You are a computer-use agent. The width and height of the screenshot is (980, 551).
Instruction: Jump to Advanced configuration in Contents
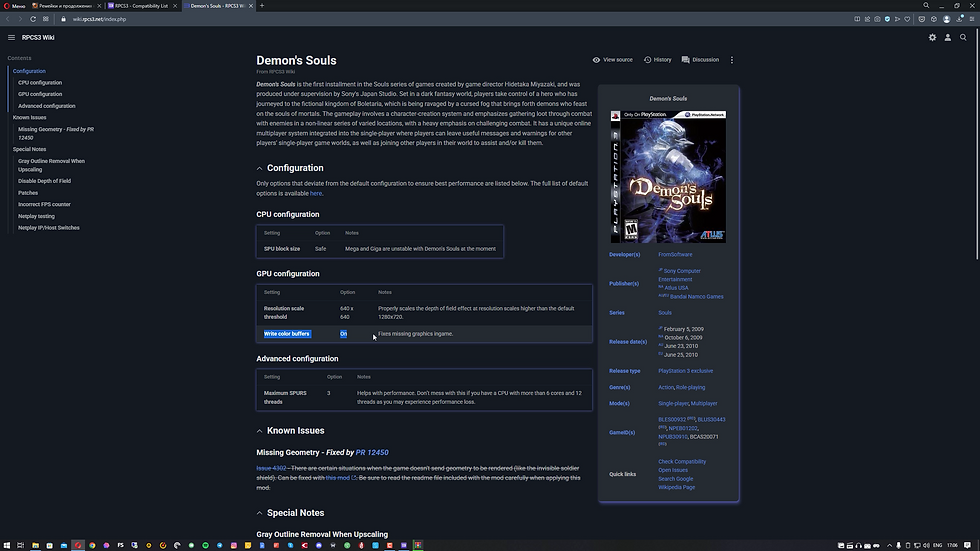tap(47, 106)
